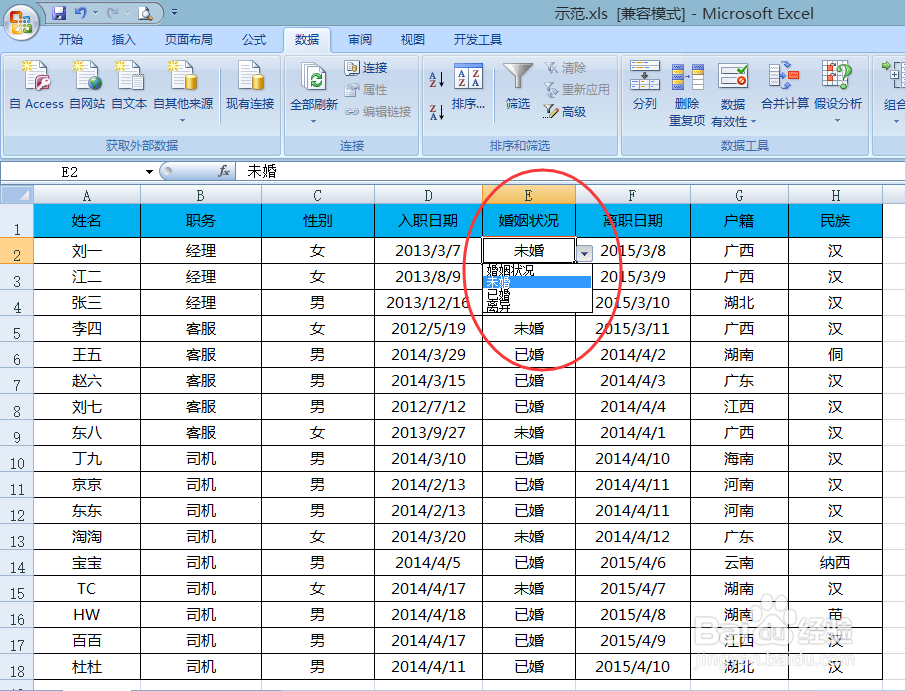Click cell 纳西 in 民族 column
The width and height of the screenshot is (905, 691).
pyautogui.click(x=835, y=562)
